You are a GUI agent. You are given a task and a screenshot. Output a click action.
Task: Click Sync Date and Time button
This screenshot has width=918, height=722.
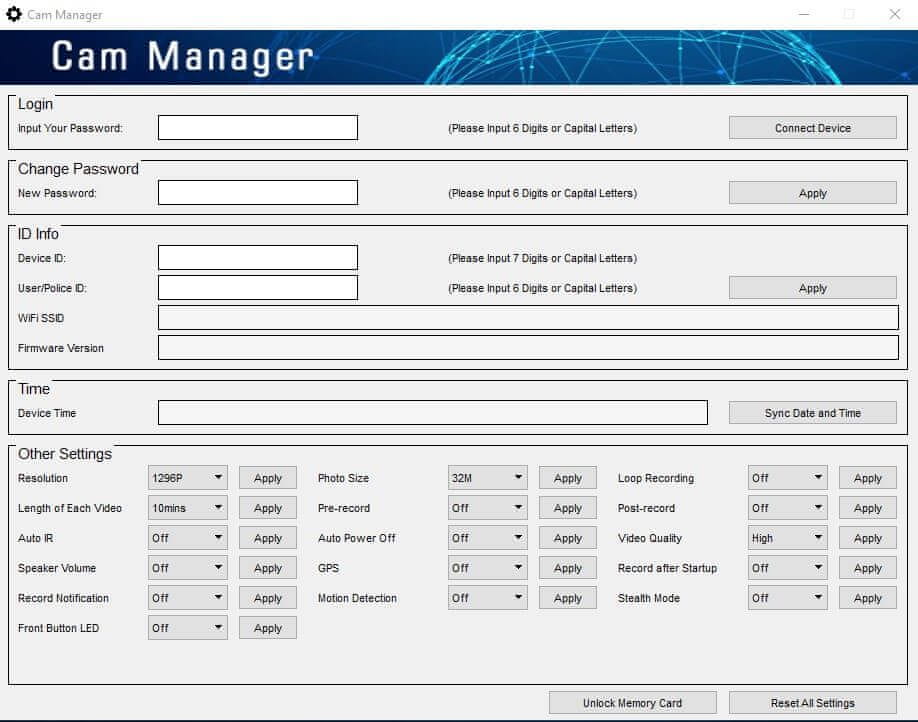point(812,413)
